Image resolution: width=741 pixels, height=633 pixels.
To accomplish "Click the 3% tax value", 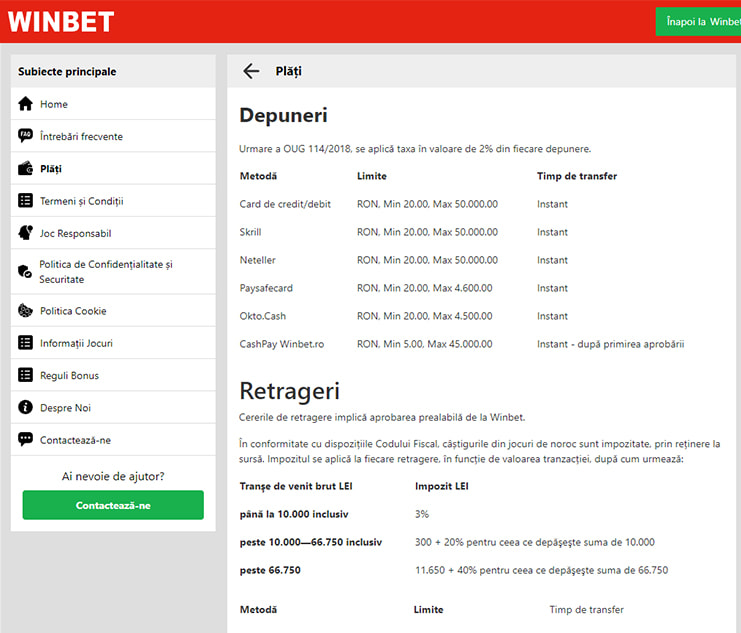I will [x=422, y=514].
